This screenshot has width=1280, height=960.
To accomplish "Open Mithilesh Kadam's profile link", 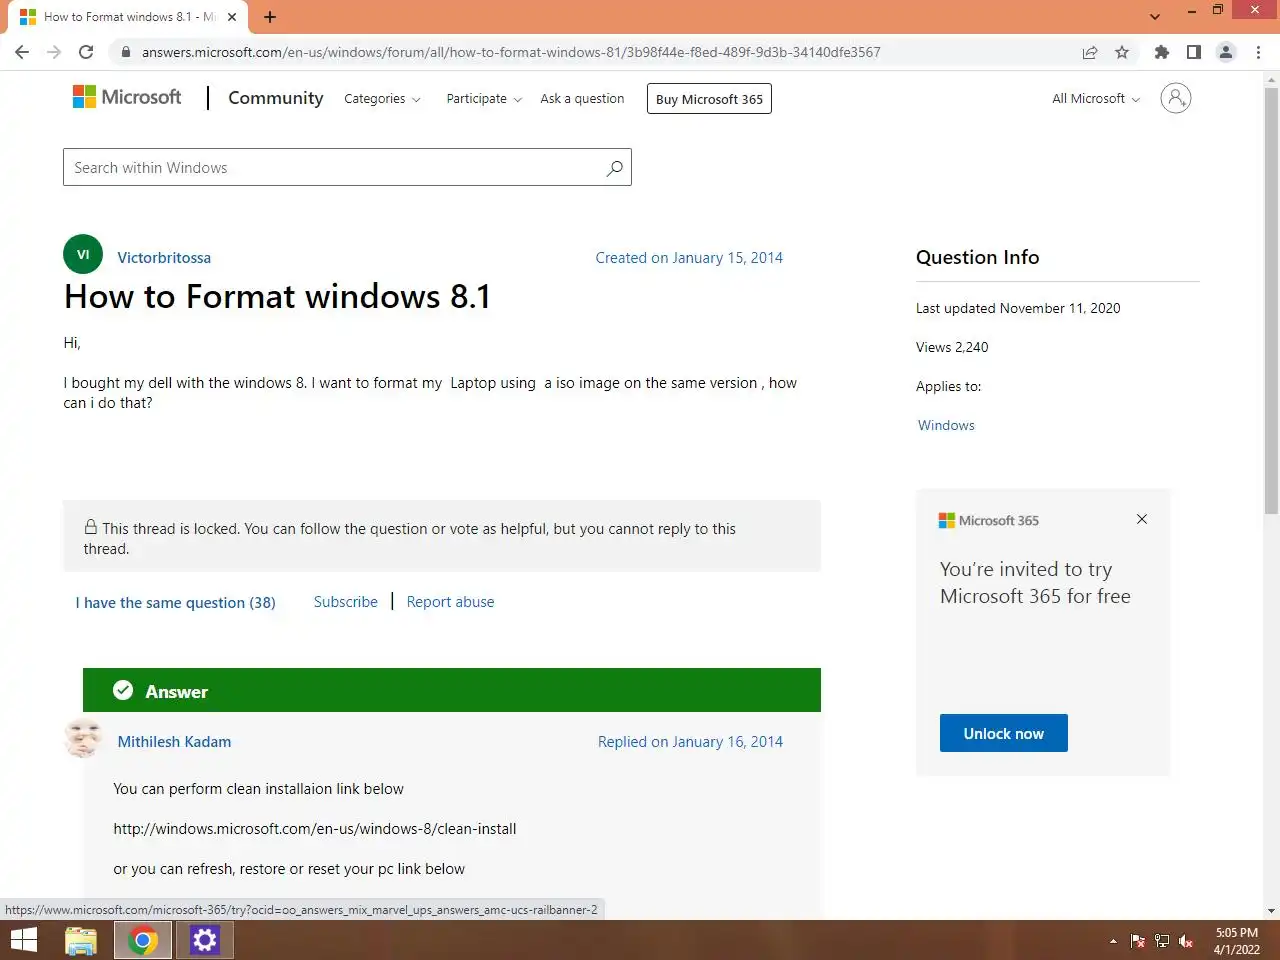I will coord(174,742).
